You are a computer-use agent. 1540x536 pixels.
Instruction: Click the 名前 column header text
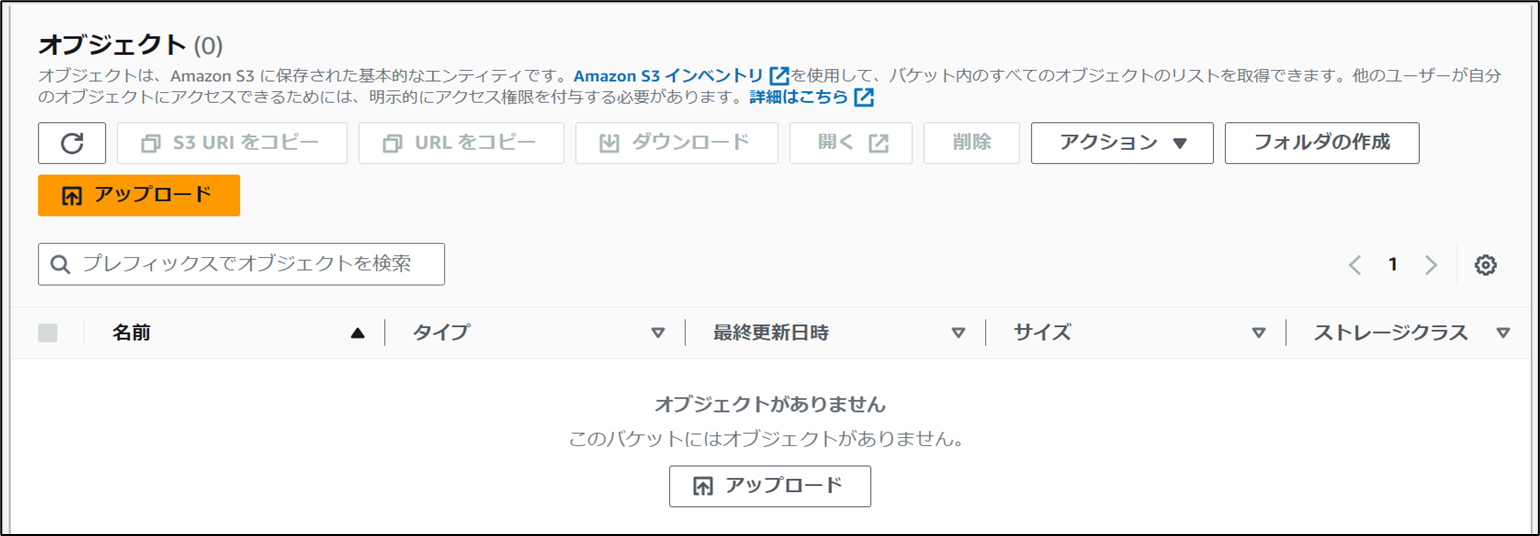click(132, 334)
